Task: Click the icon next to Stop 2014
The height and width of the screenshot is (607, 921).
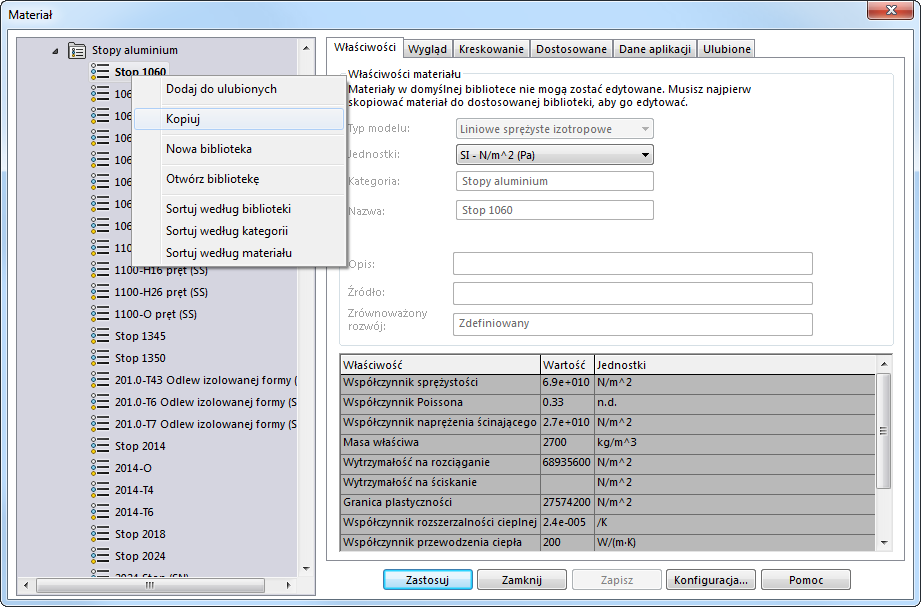Action: 99,446
